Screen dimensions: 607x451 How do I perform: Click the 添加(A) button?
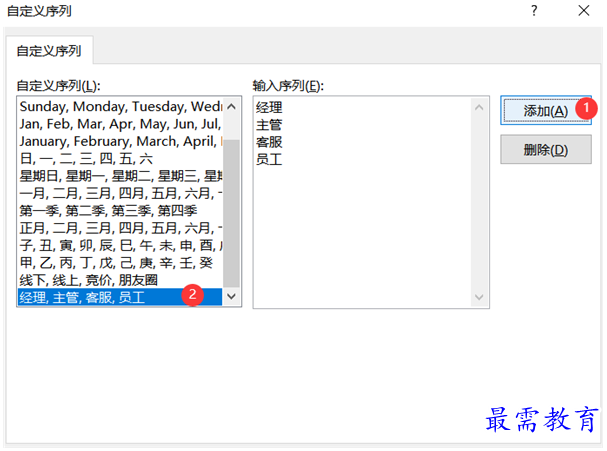click(x=545, y=110)
